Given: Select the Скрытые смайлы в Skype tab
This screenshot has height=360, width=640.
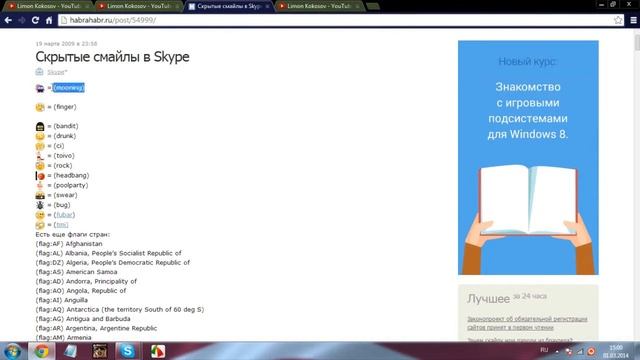Looking at the screenshot, I should click(x=229, y=6).
